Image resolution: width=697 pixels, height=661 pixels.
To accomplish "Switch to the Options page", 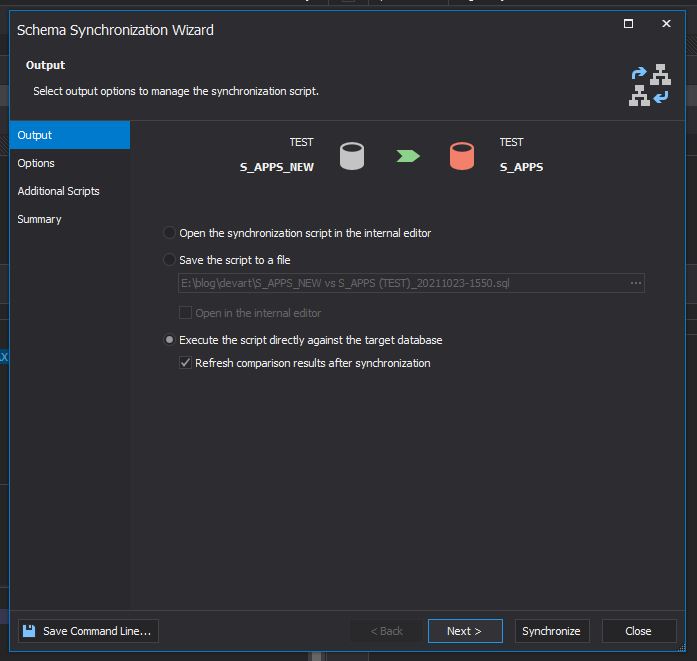I will (x=36, y=163).
